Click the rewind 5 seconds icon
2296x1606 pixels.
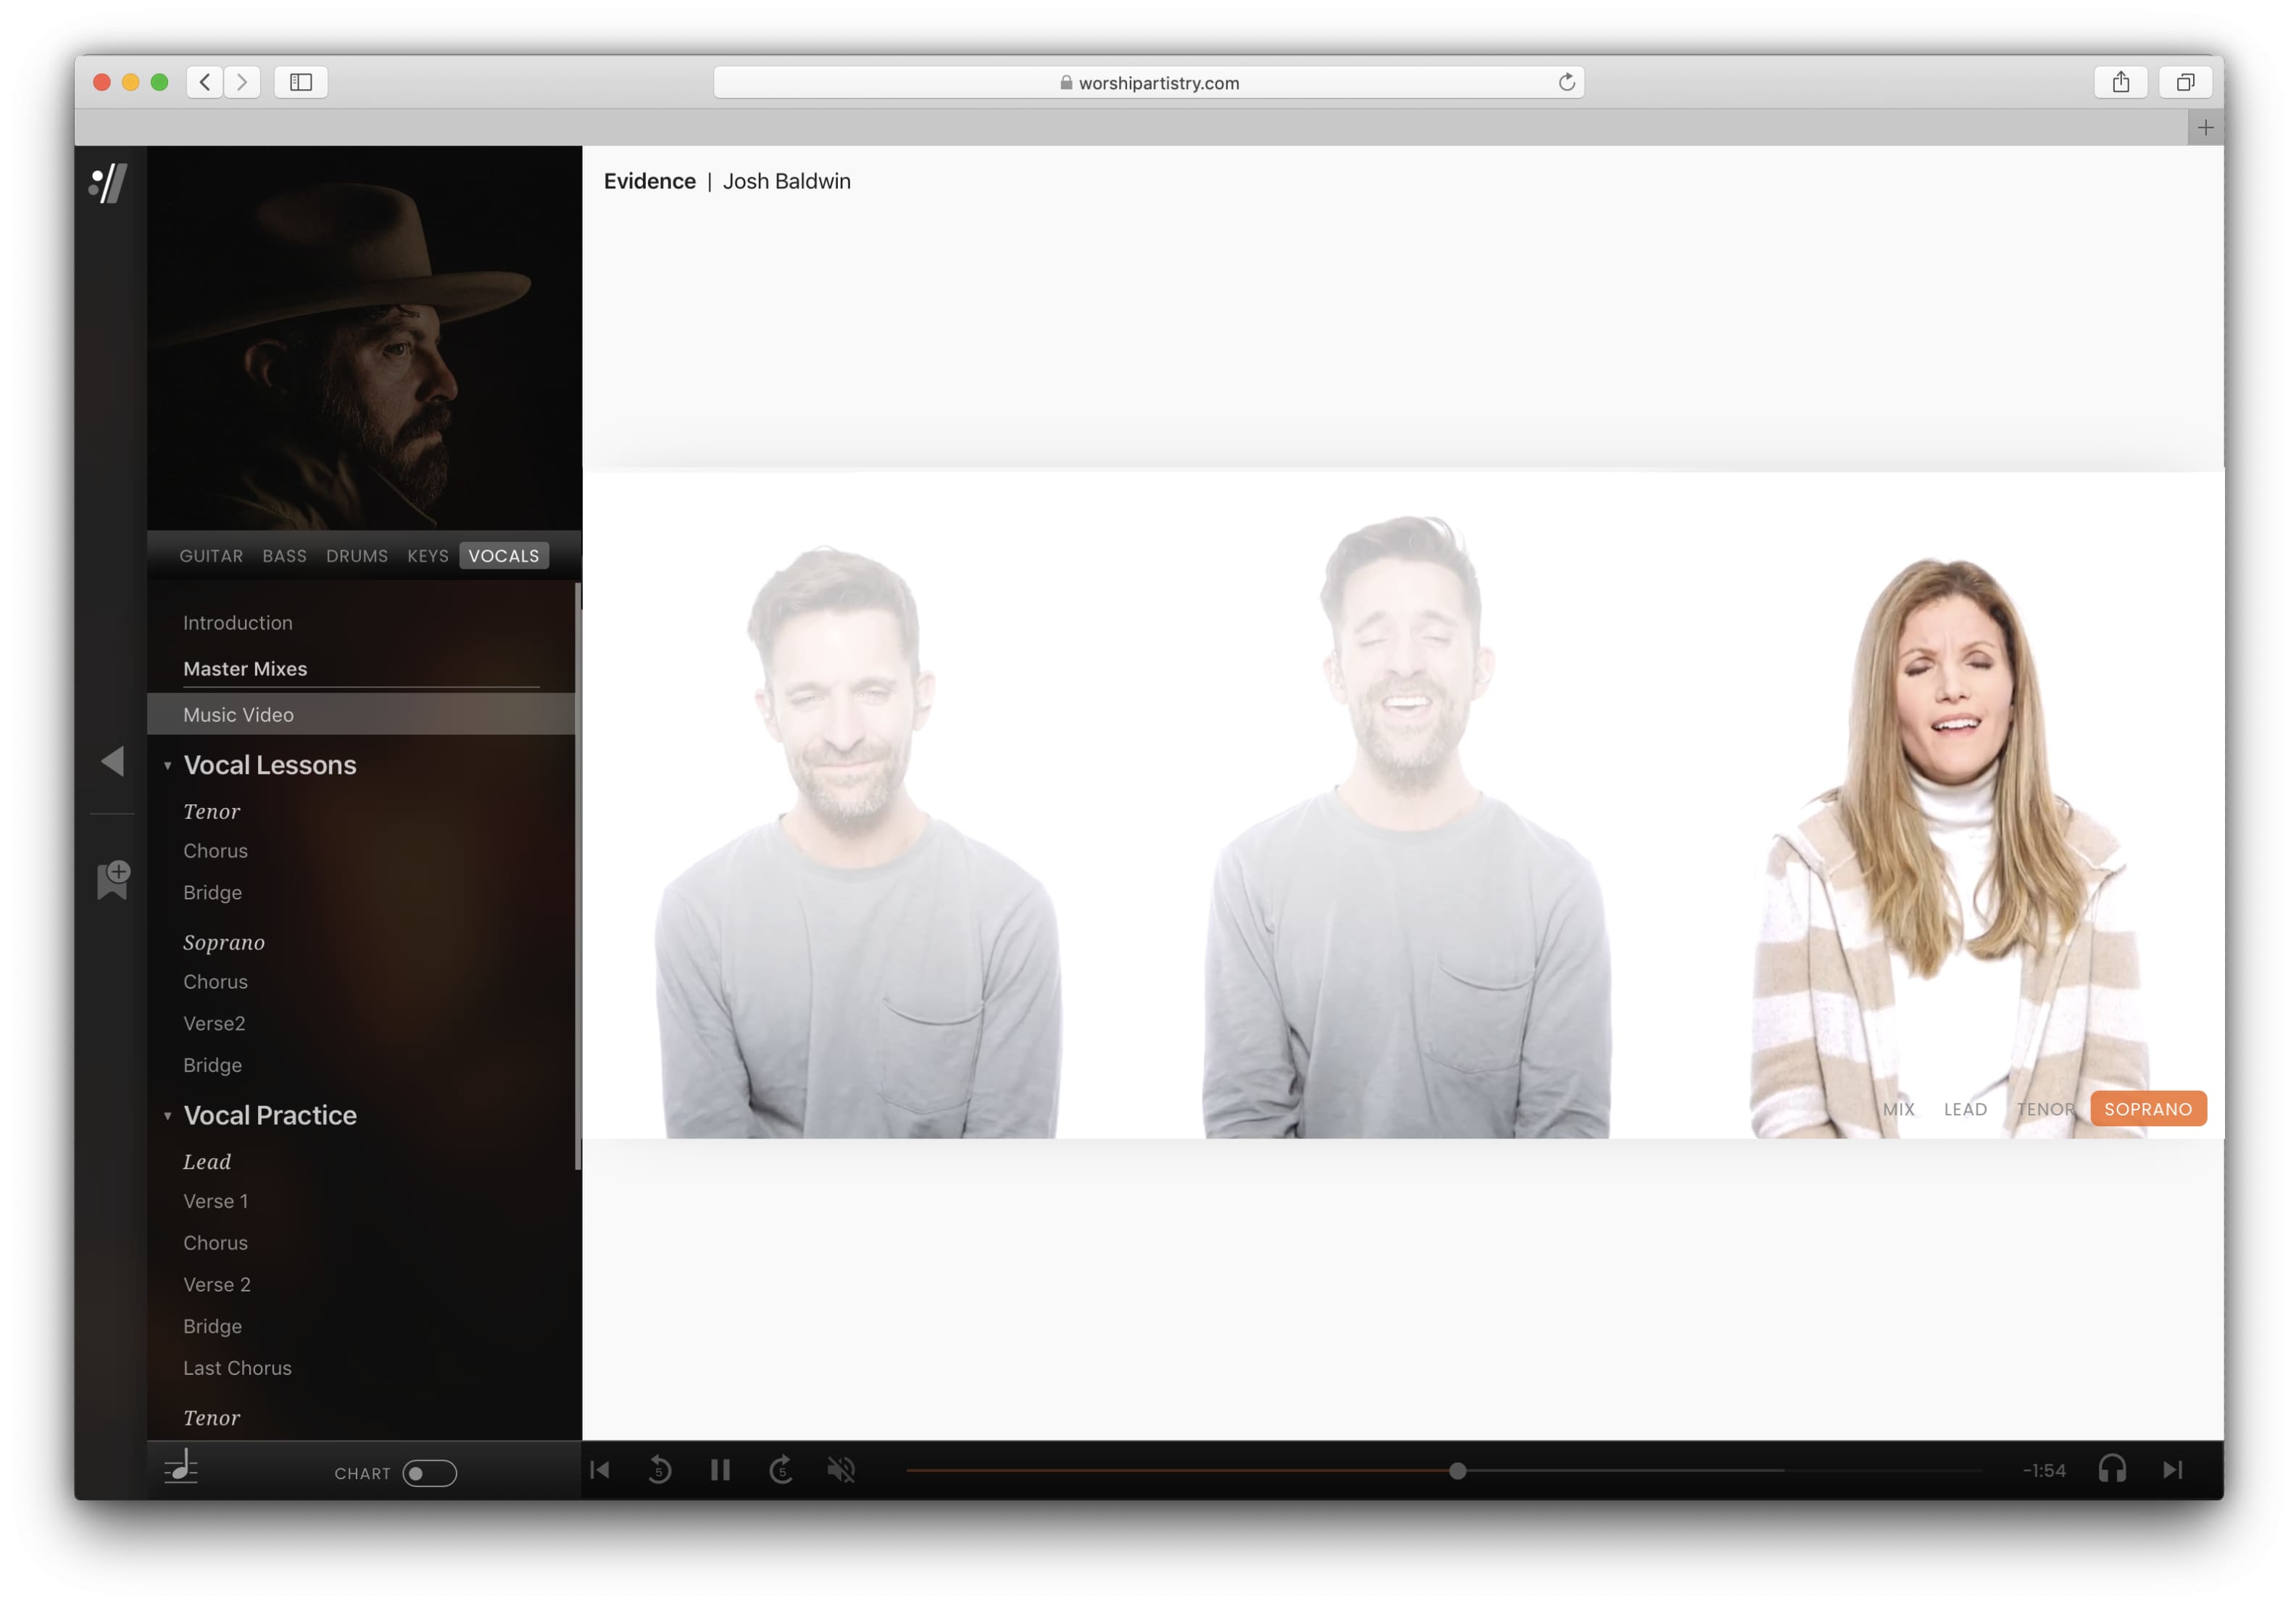click(660, 1470)
